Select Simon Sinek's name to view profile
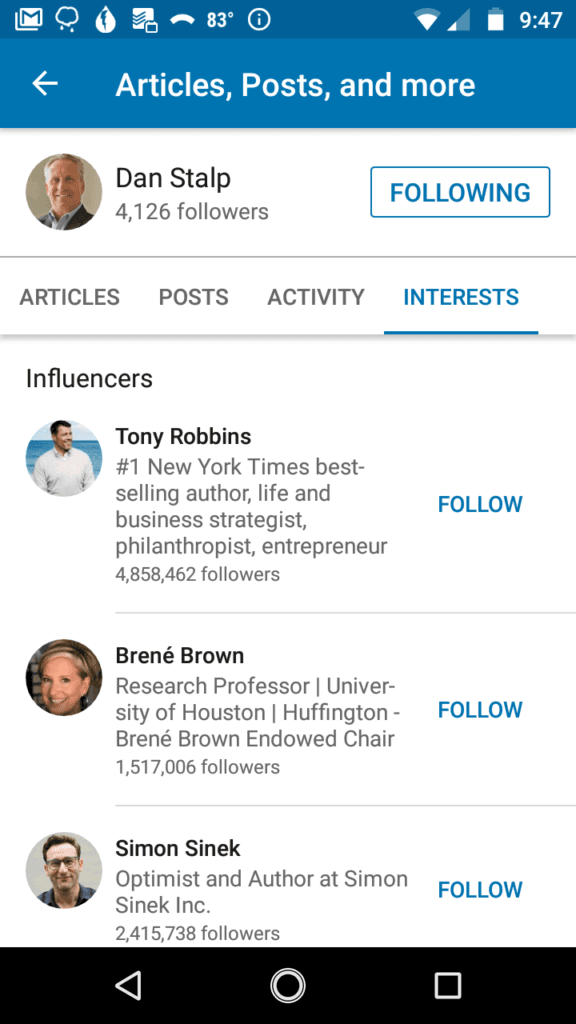The height and width of the screenshot is (1024, 576). (177, 848)
